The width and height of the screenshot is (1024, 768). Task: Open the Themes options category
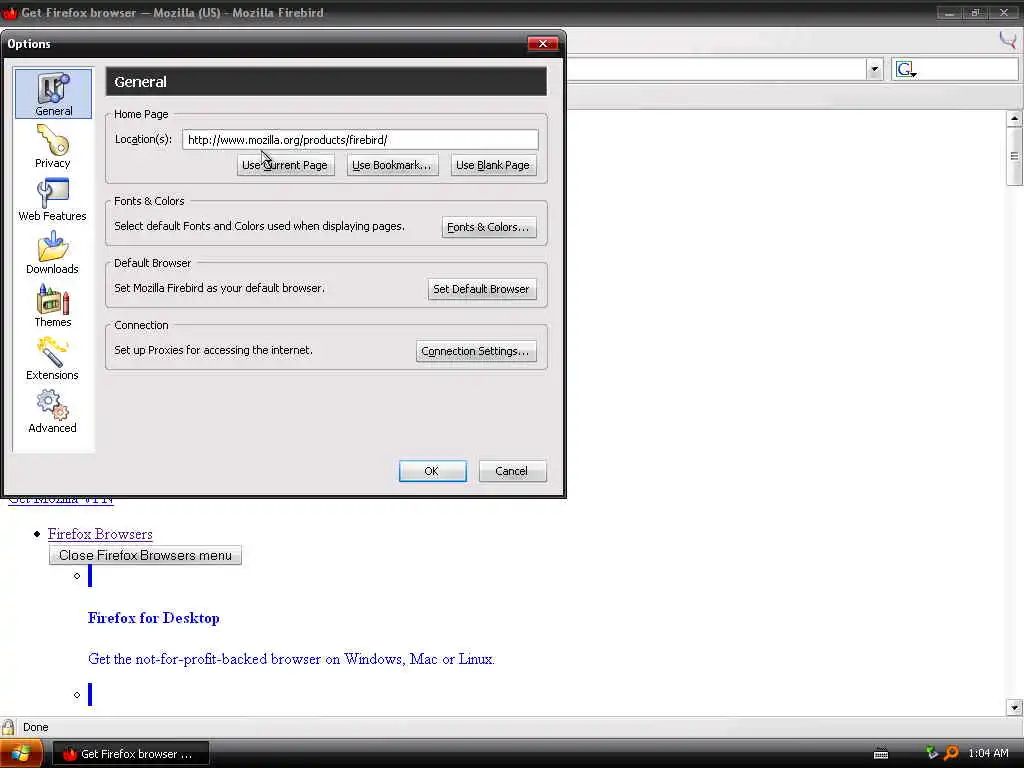tap(52, 306)
